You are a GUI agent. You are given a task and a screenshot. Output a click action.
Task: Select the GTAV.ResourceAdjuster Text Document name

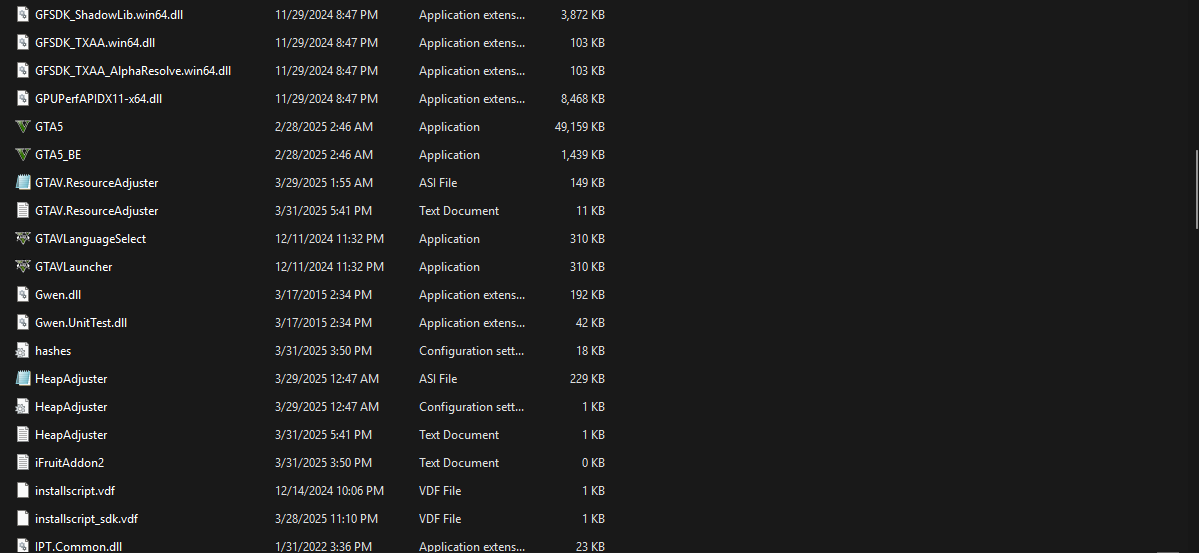(96, 211)
